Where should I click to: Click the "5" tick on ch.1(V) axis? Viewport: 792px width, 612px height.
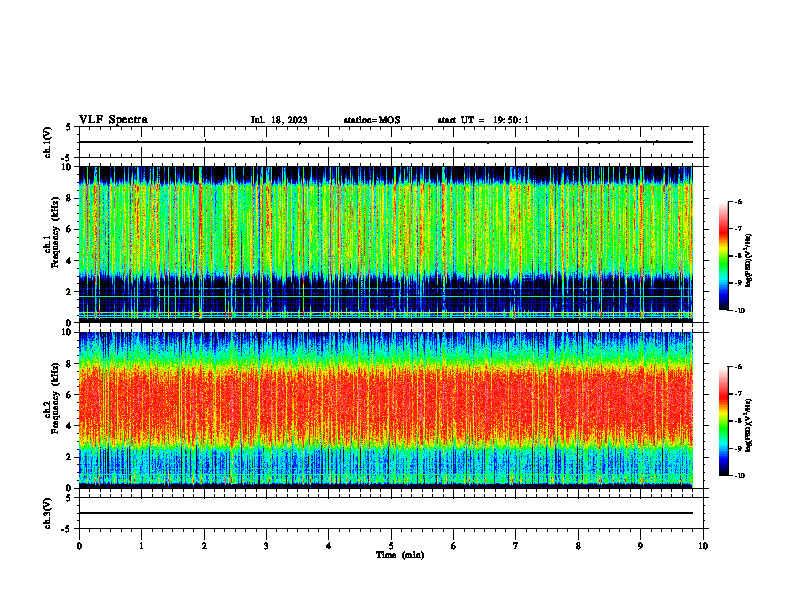tap(68, 127)
